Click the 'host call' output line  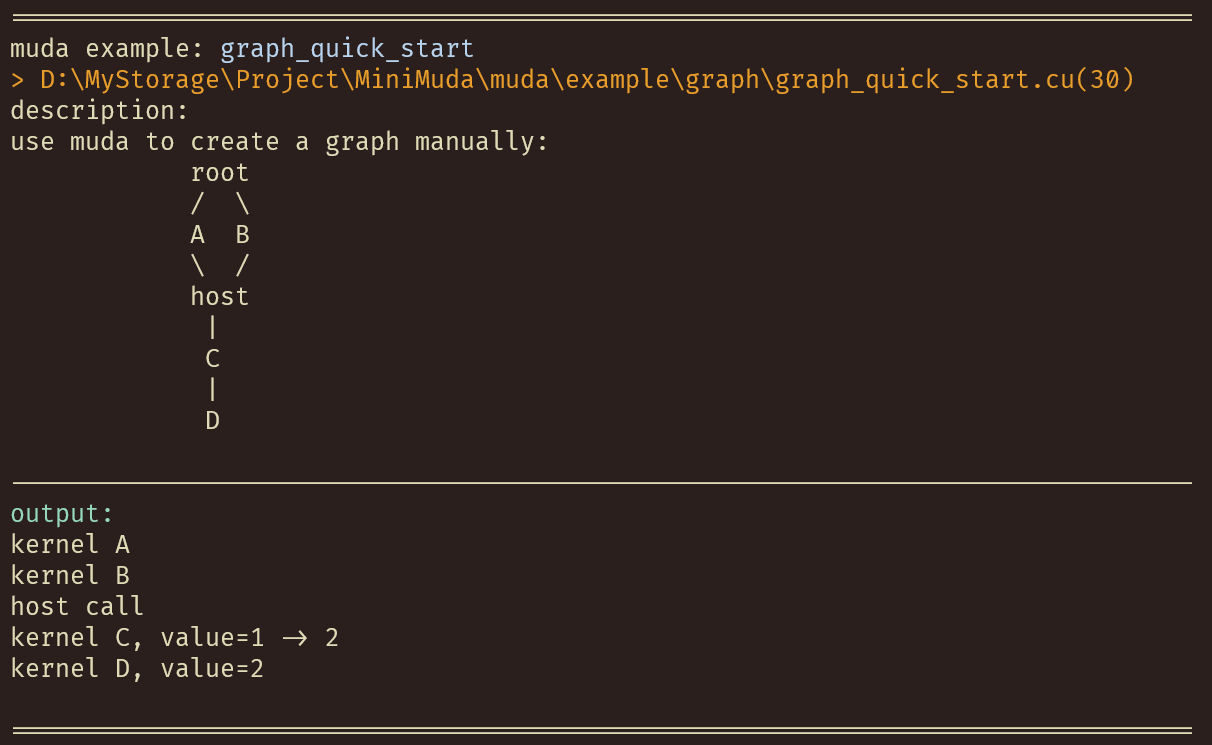click(77, 607)
